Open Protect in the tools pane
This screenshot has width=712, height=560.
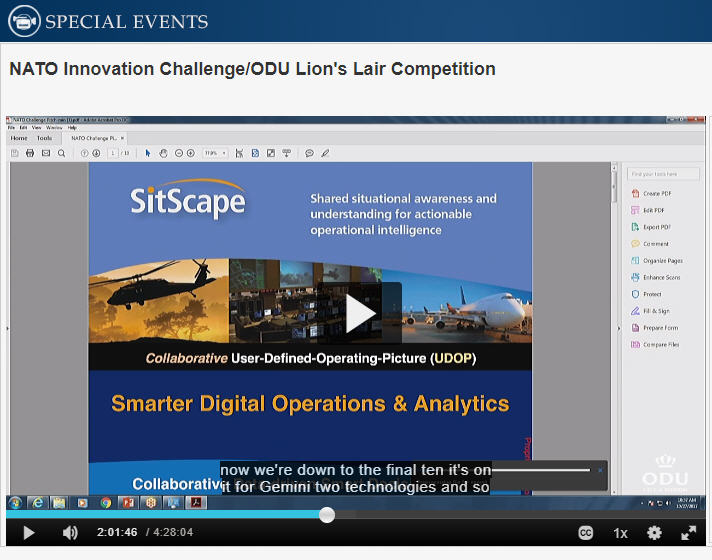pyautogui.click(x=646, y=294)
